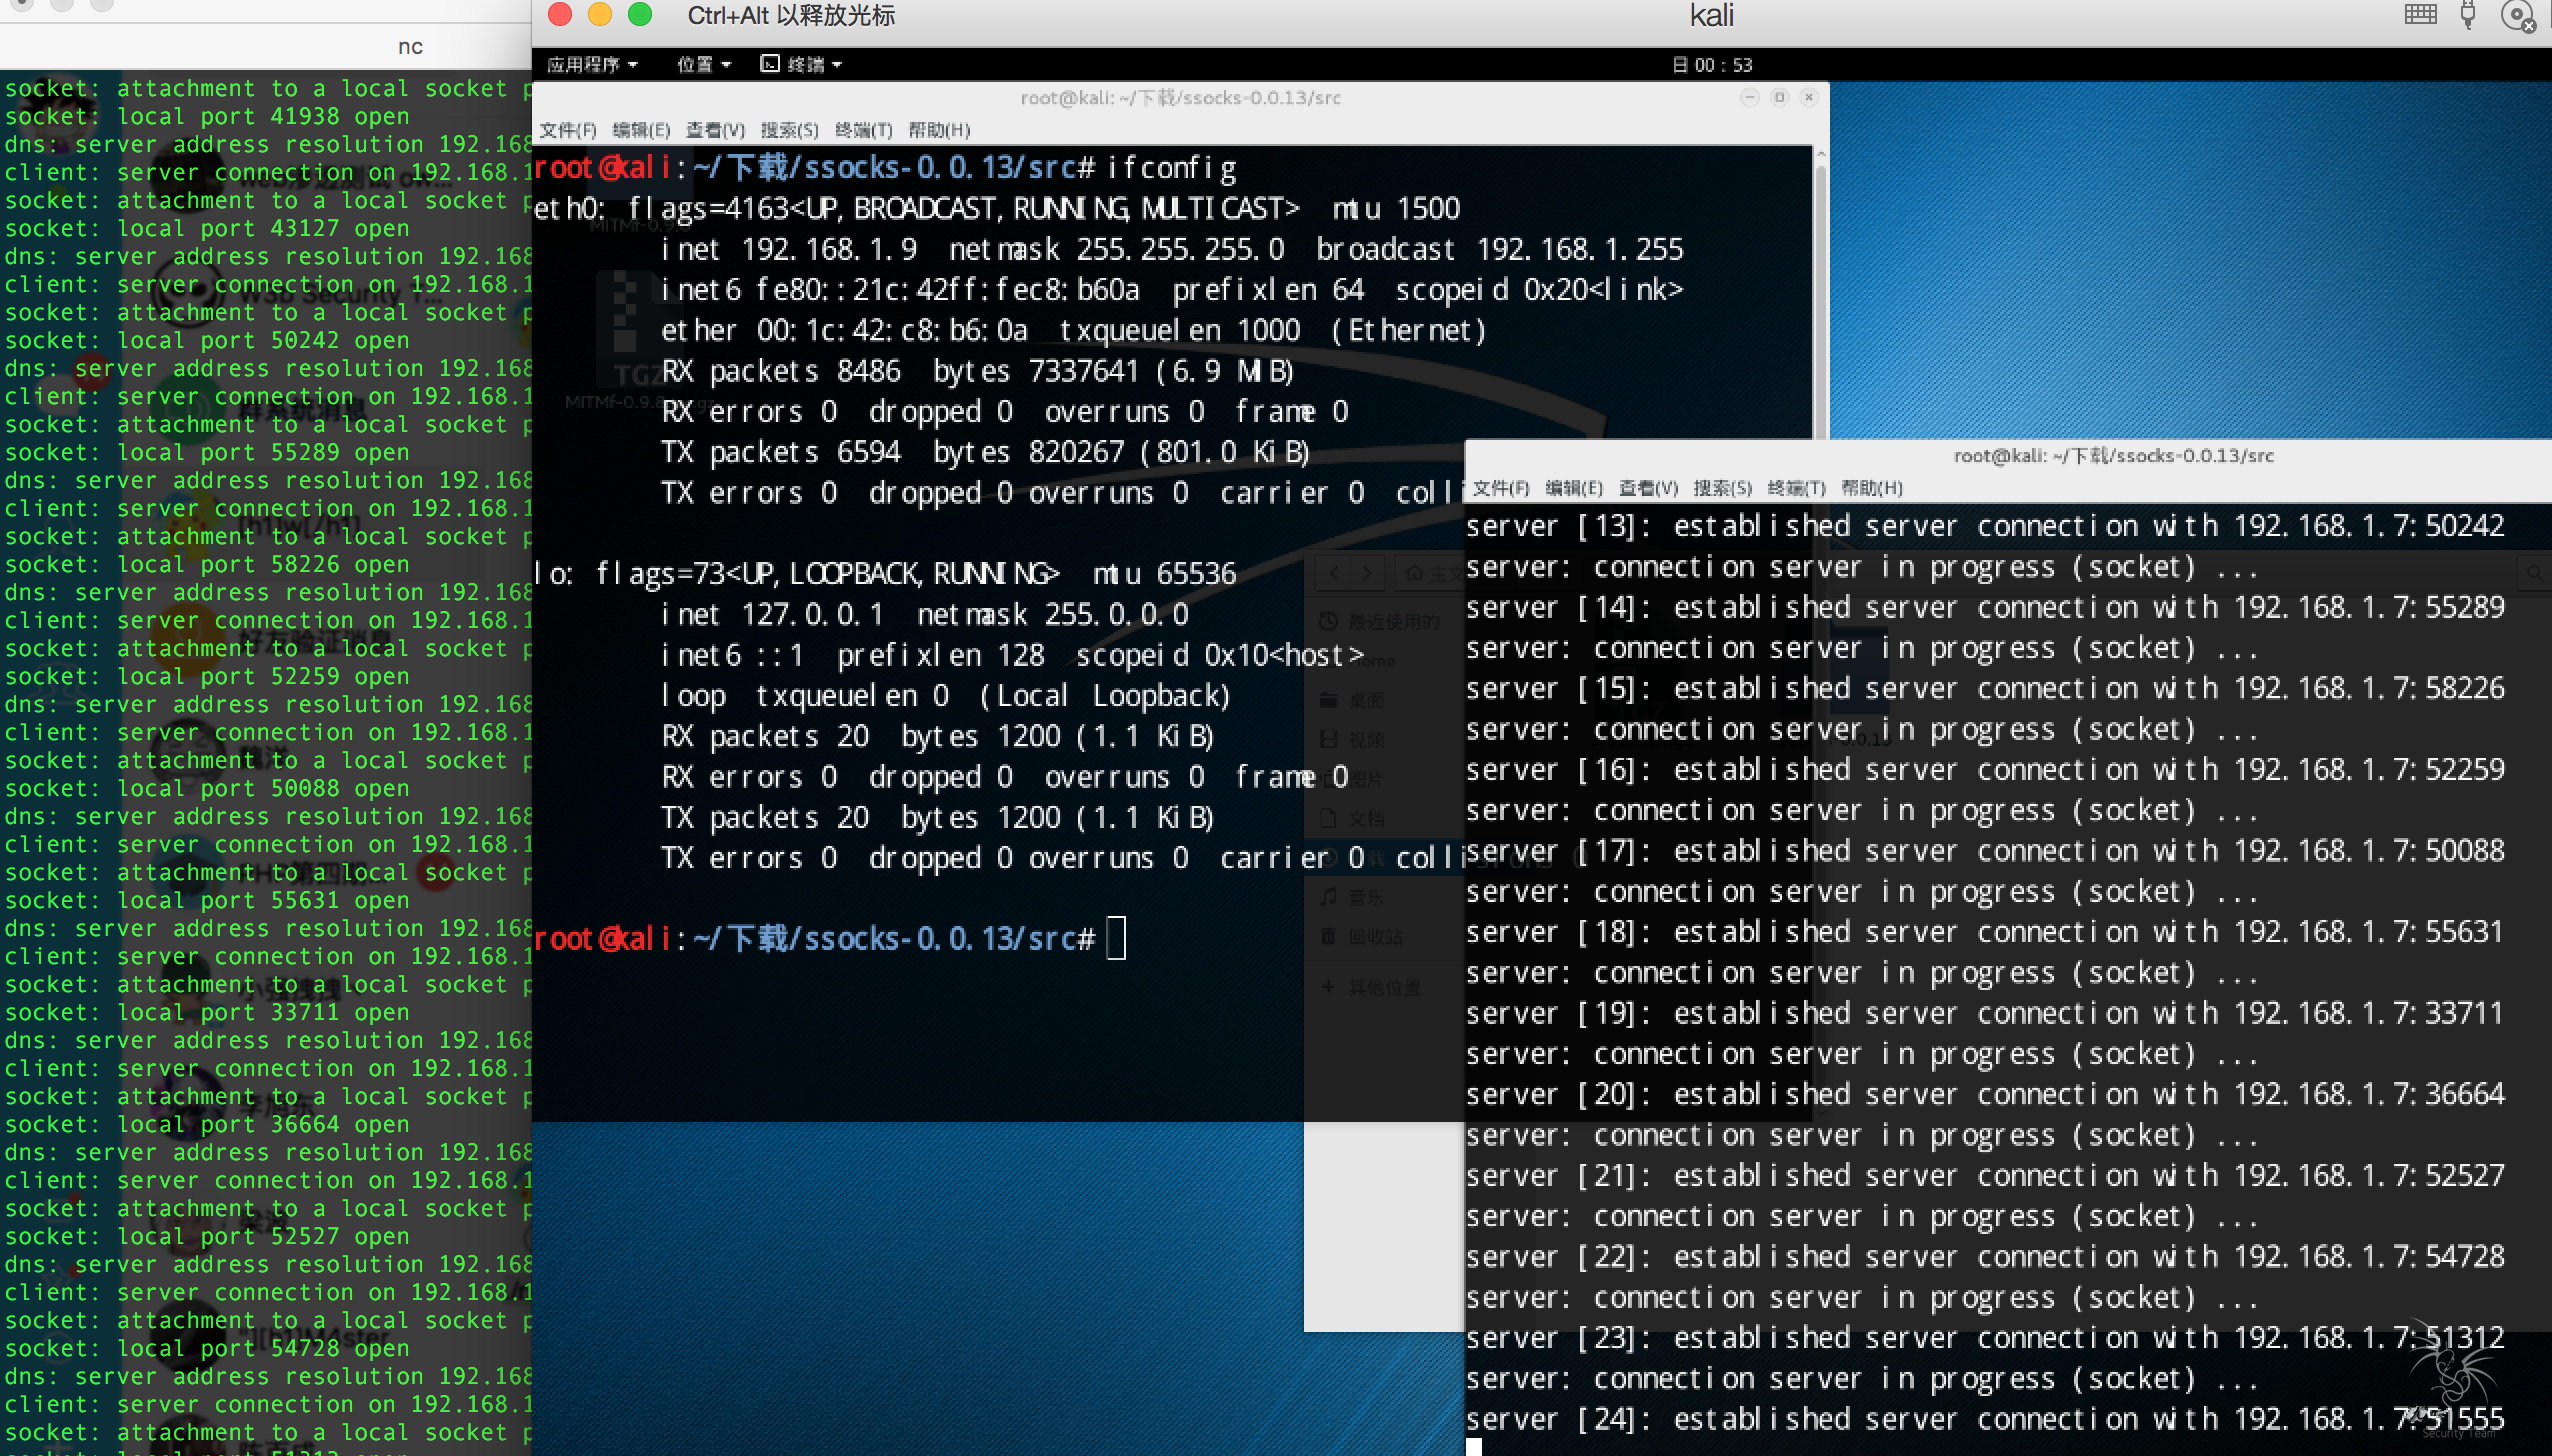This screenshot has height=1456, width=2552.
Task: Minimize the ifconfig terminal window
Action: point(1749,97)
